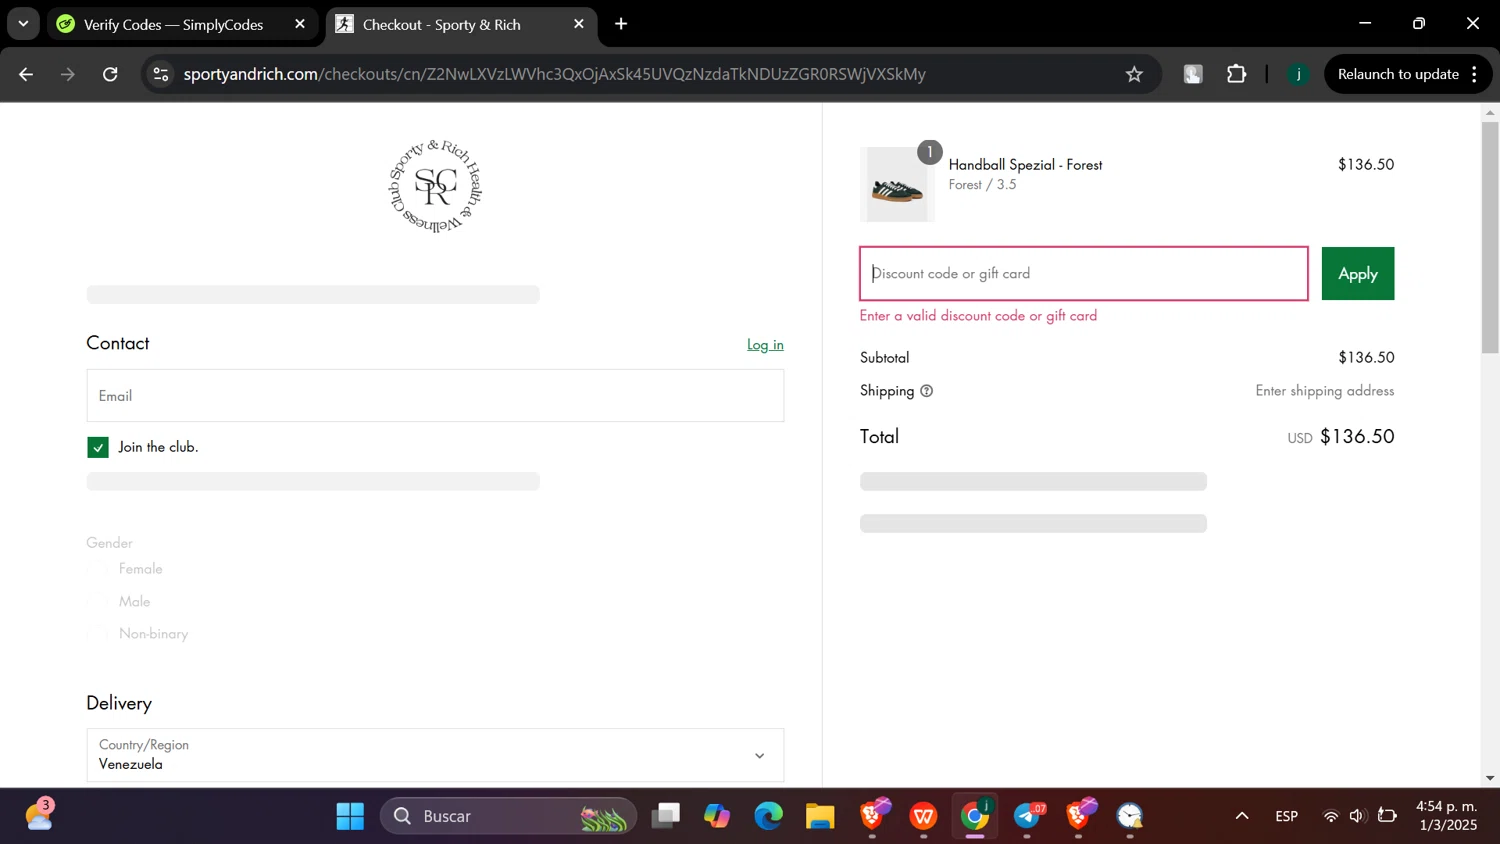The image size is (1500, 844).
Task: Open the clock and date panel
Action: click(1446, 816)
